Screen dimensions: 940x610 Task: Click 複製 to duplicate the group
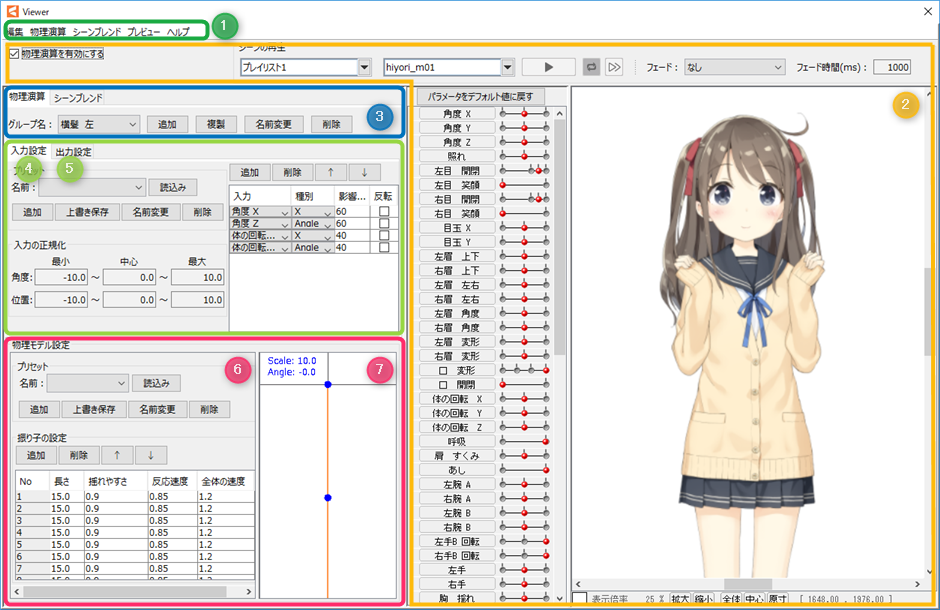pos(216,125)
